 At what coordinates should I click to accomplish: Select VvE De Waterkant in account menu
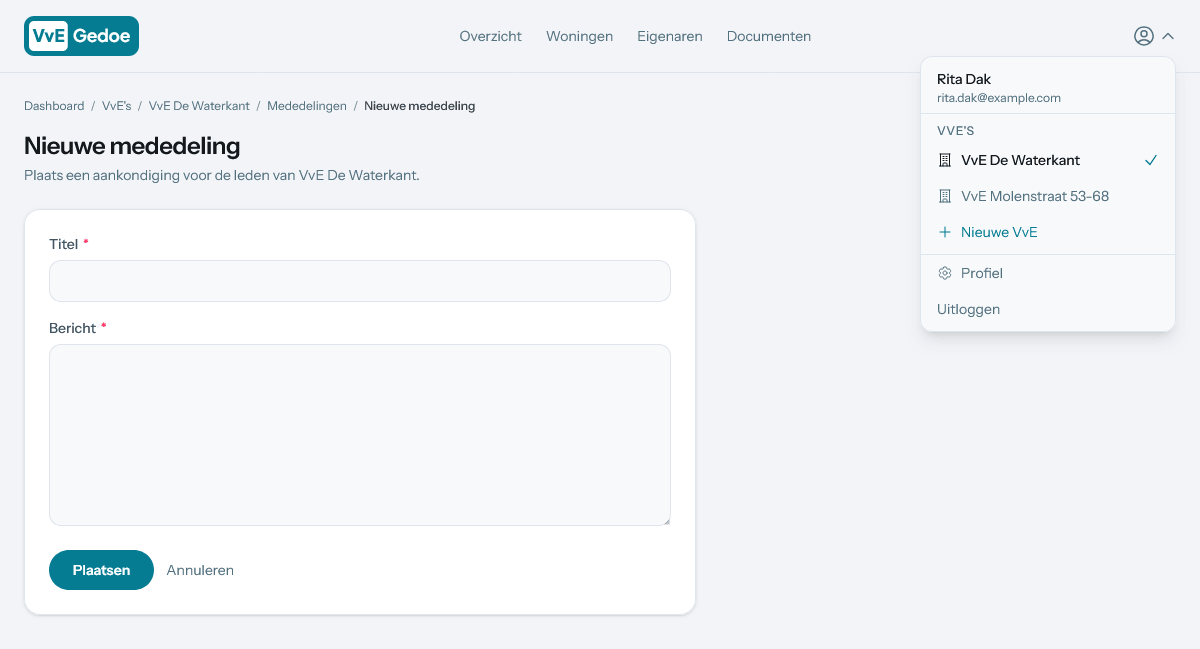(1048, 160)
